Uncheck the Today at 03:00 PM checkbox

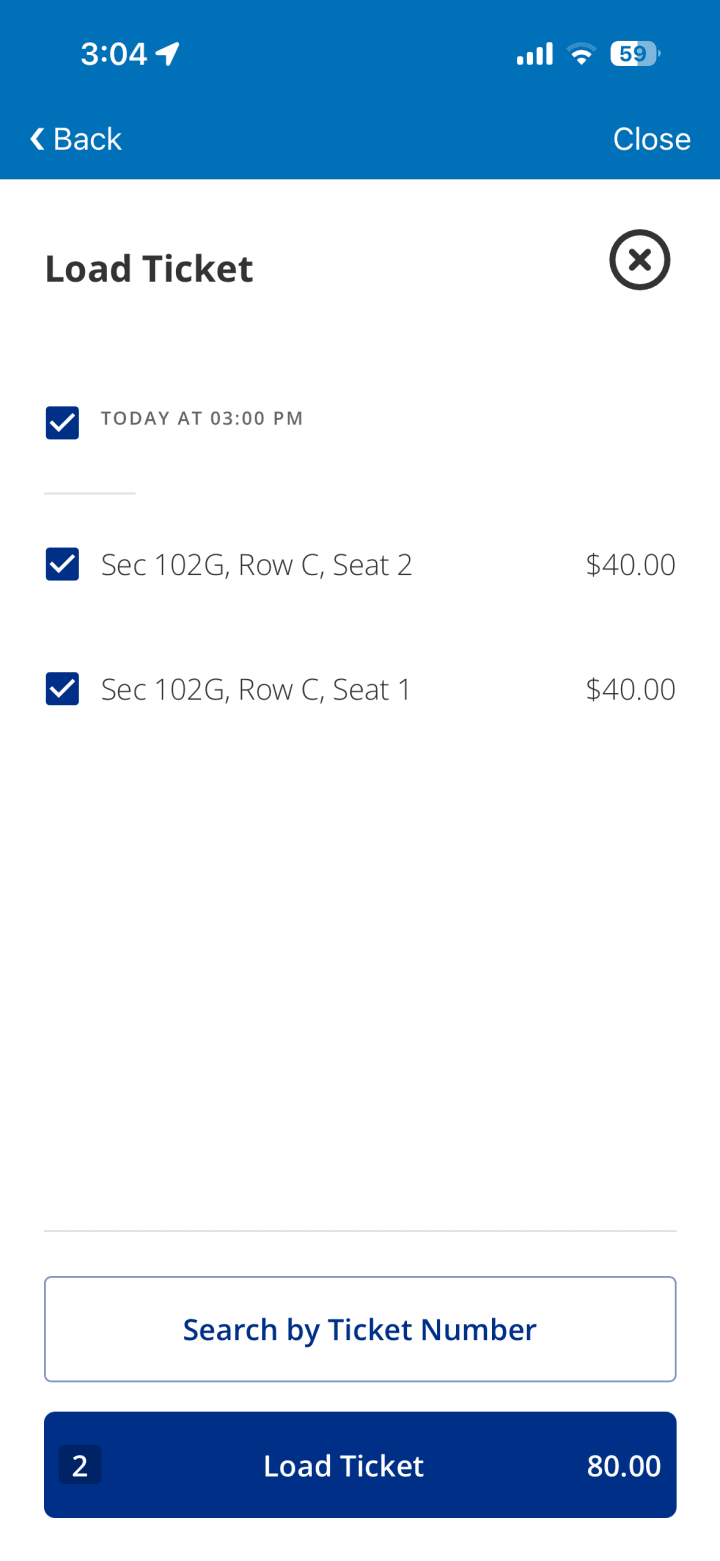coord(62,422)
